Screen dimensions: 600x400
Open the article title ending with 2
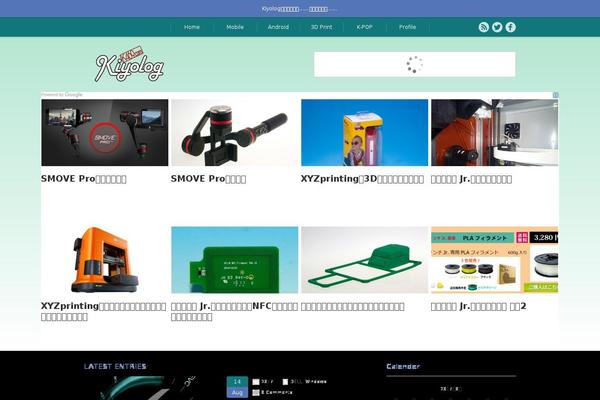coord(479,306)
